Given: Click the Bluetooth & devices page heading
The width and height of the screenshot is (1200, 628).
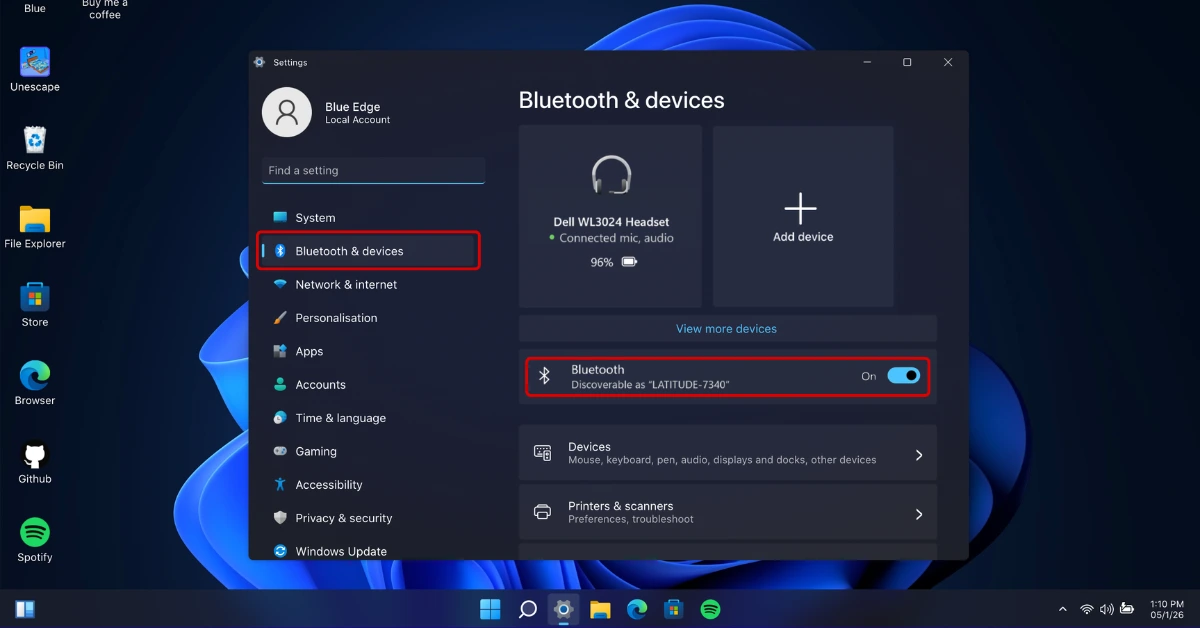Looking at the screenshot, I should pos(622,100).
